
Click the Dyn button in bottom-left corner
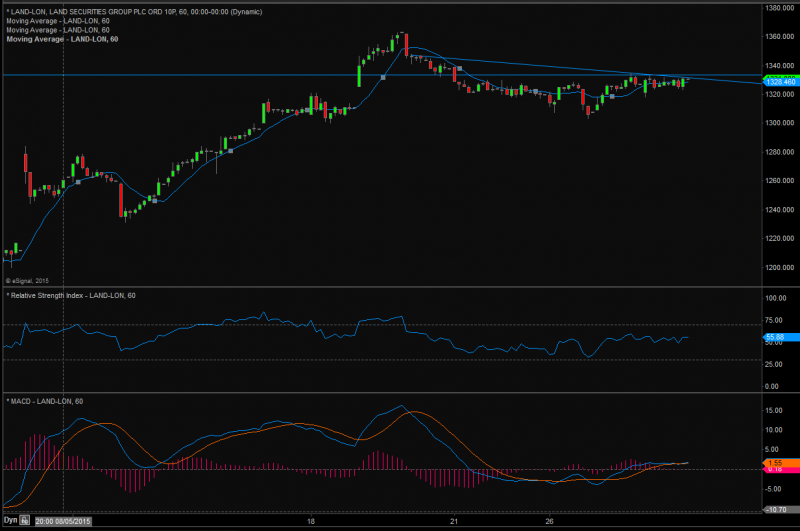10,521
